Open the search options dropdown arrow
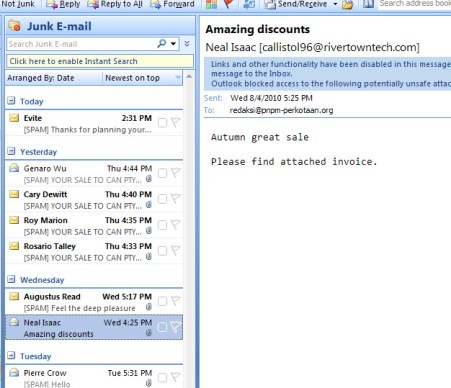451x388 pixels. point(173,44)
